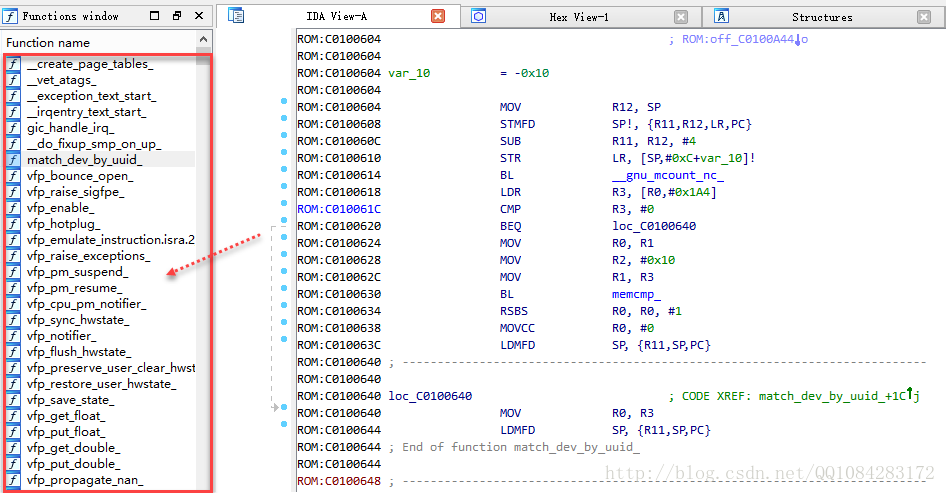Screen dimensions: 946x493
Task: Click breakpoint dot at ROM:C0100630 BL line
Action: click(284, 288)
